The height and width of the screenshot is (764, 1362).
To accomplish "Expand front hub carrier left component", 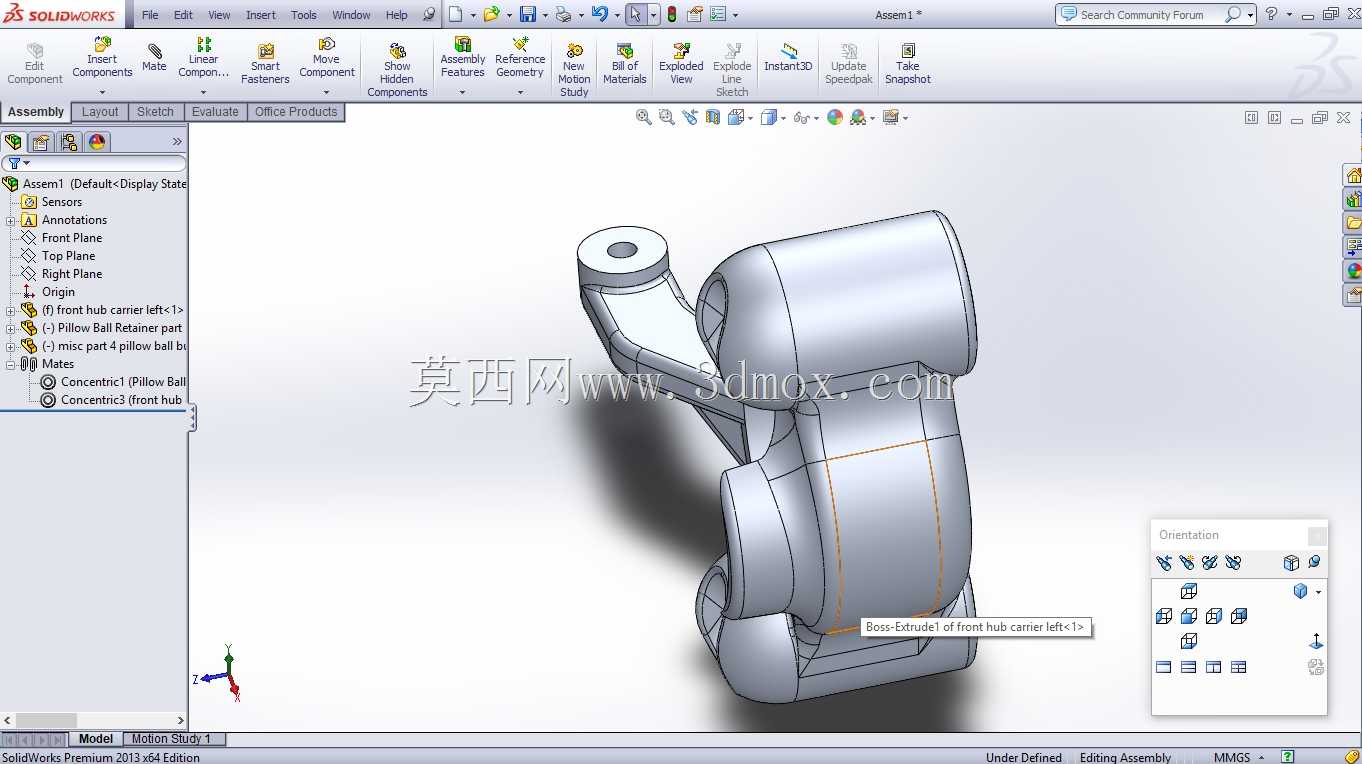I will pos(11,310).
